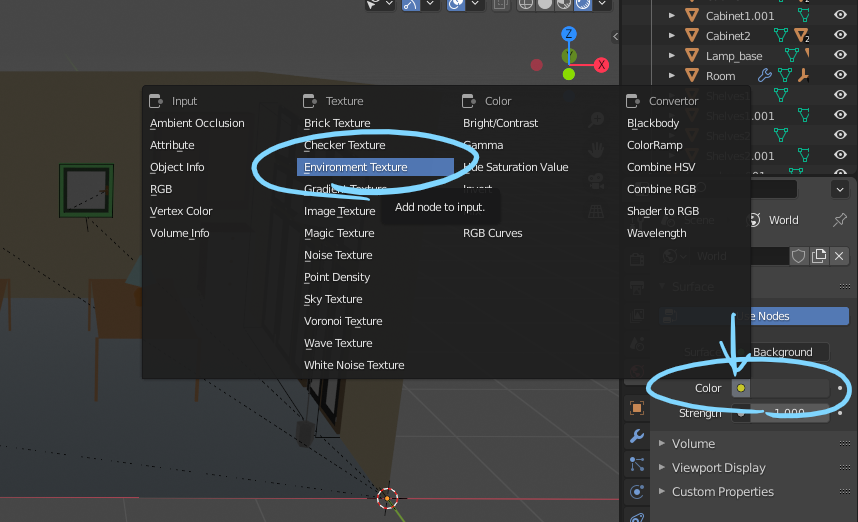Image resolution: width=858 pixels, height=522 pixels.
Task: Toggle the viewport overlays button
Action: (455, 4)
